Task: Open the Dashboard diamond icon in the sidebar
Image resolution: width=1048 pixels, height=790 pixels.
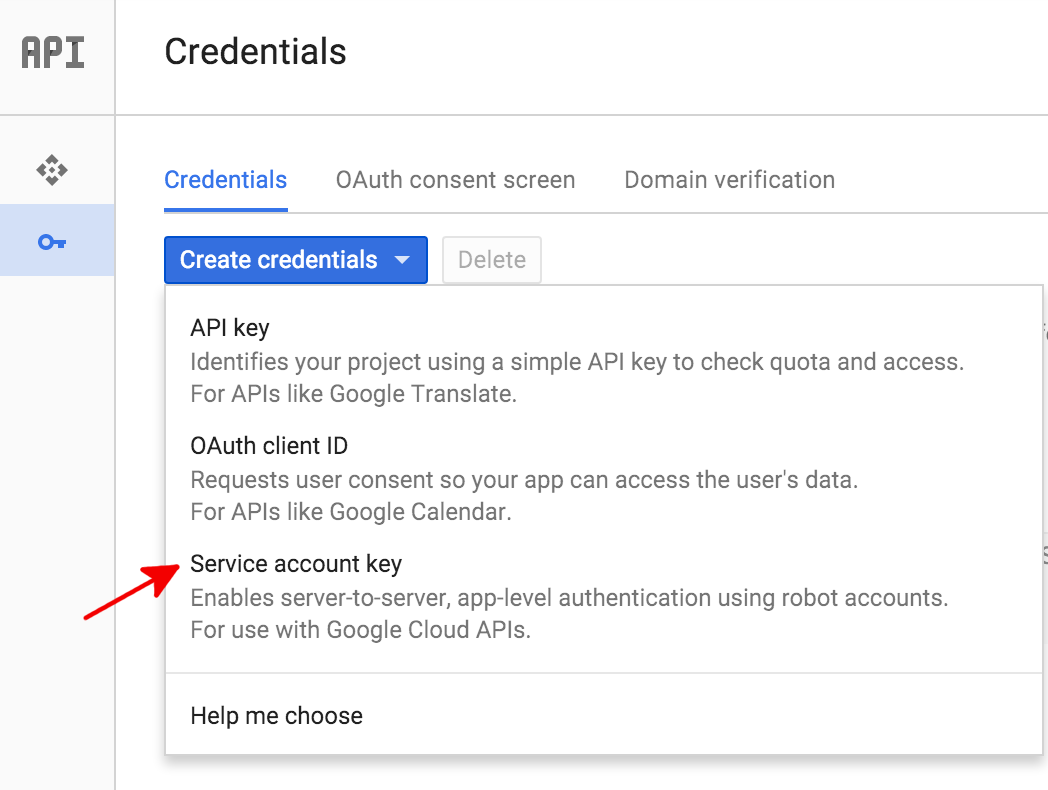Action: [x=52, y=170]
